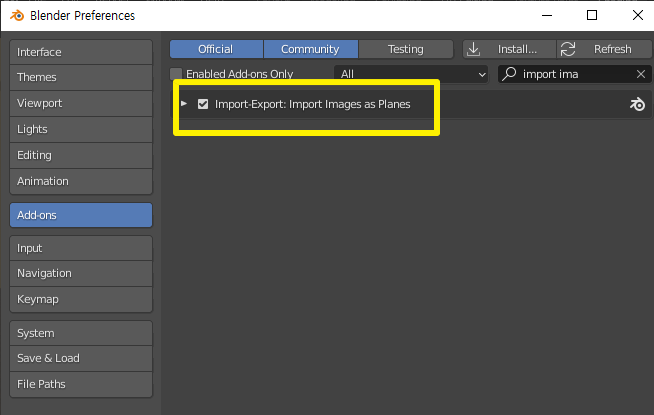Open the Input preferences section
Viewport: 654px width, 415px height.
tap(81, 248)
